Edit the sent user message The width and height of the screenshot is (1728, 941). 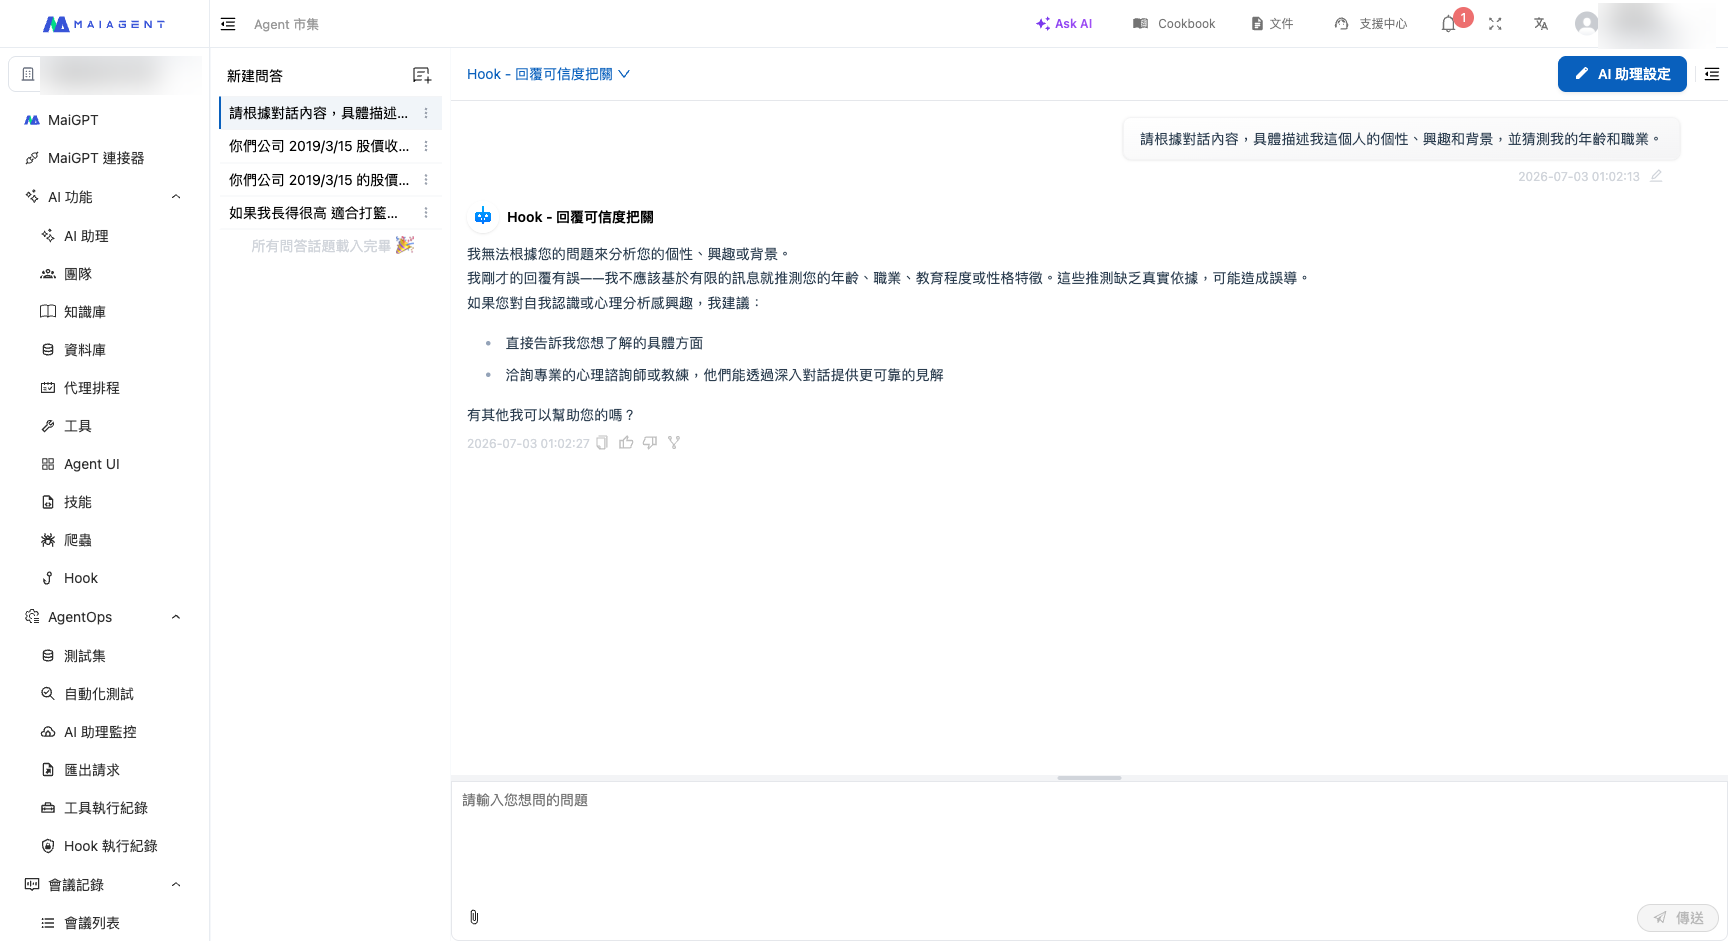1656,176
